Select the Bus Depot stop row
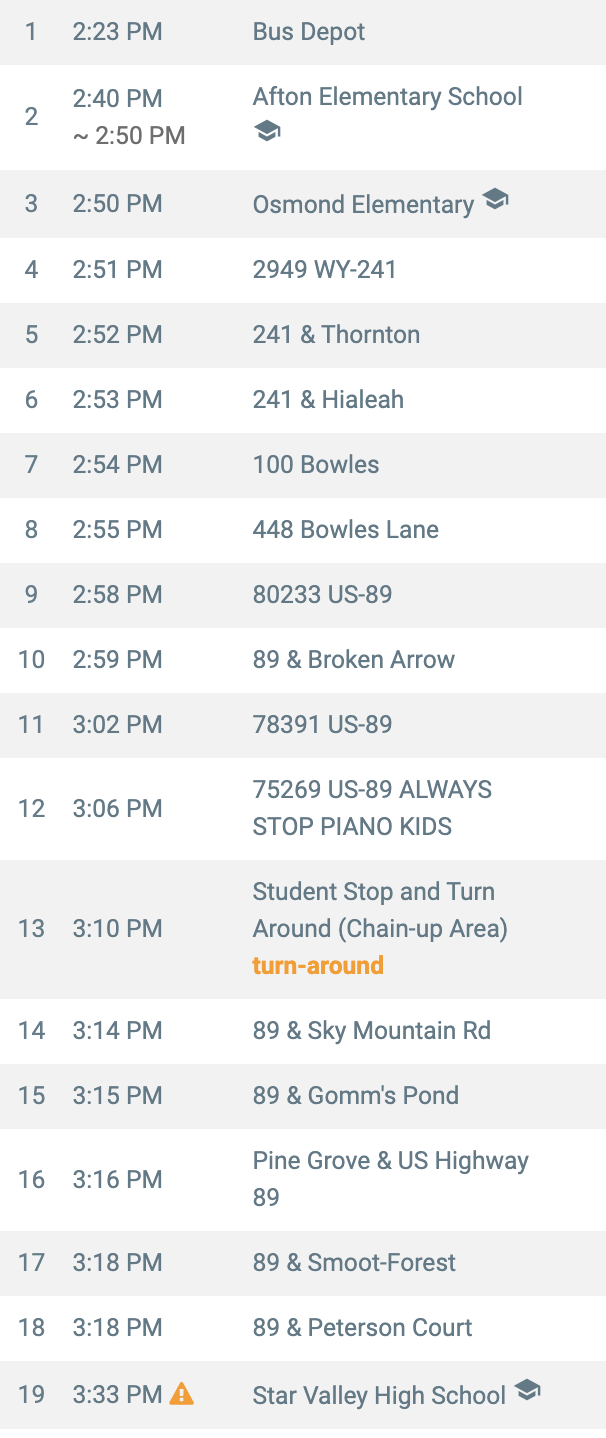This screenshot has width=606, height=1438. [303, 32]
